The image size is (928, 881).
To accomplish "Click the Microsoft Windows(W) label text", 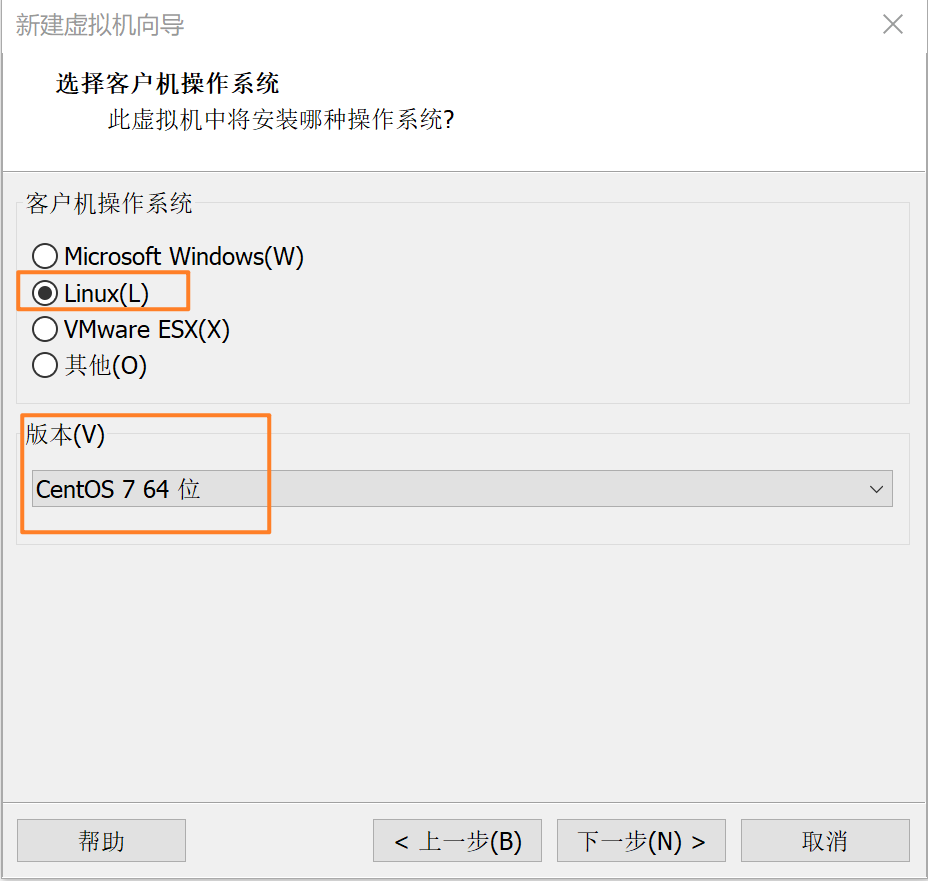I will 184,256.
